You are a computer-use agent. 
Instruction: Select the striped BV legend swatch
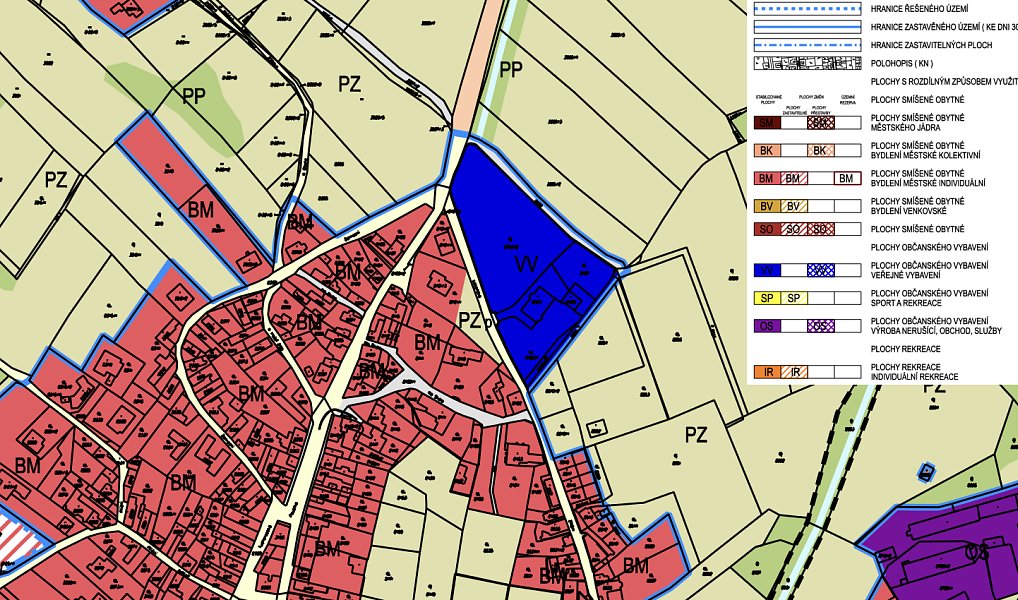794,206
